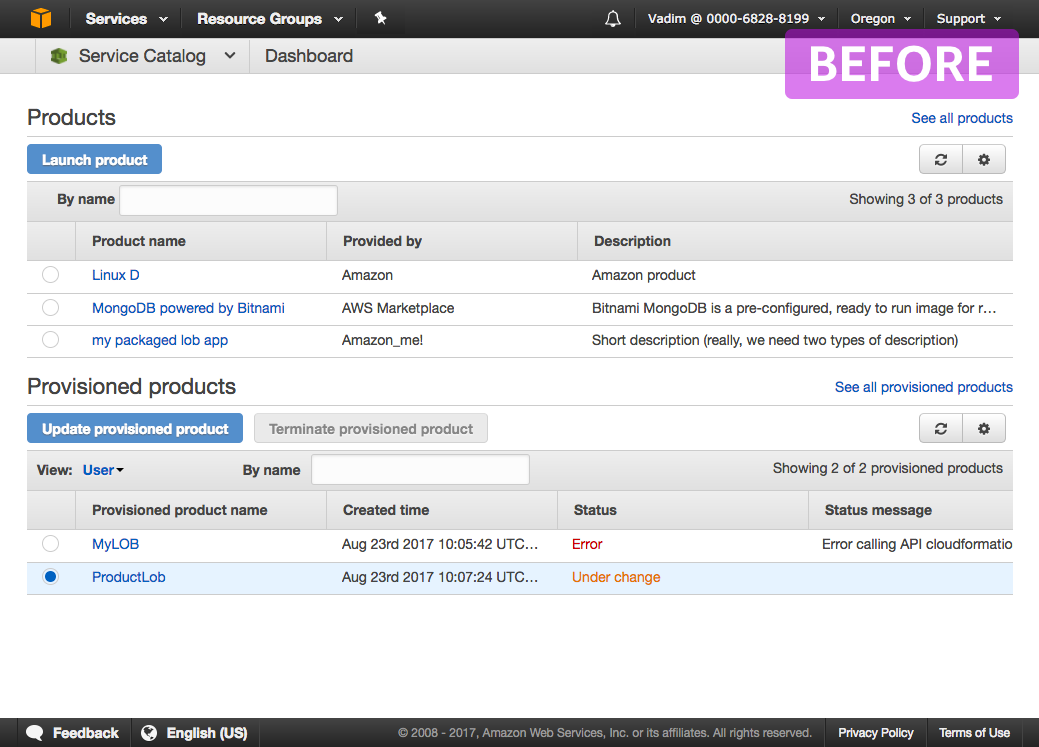Click the pin shortcut icon in top bar
Image resolution: width=1039 pixels, height=747 pixels.
pyautogui.click(x=380, y=18)
